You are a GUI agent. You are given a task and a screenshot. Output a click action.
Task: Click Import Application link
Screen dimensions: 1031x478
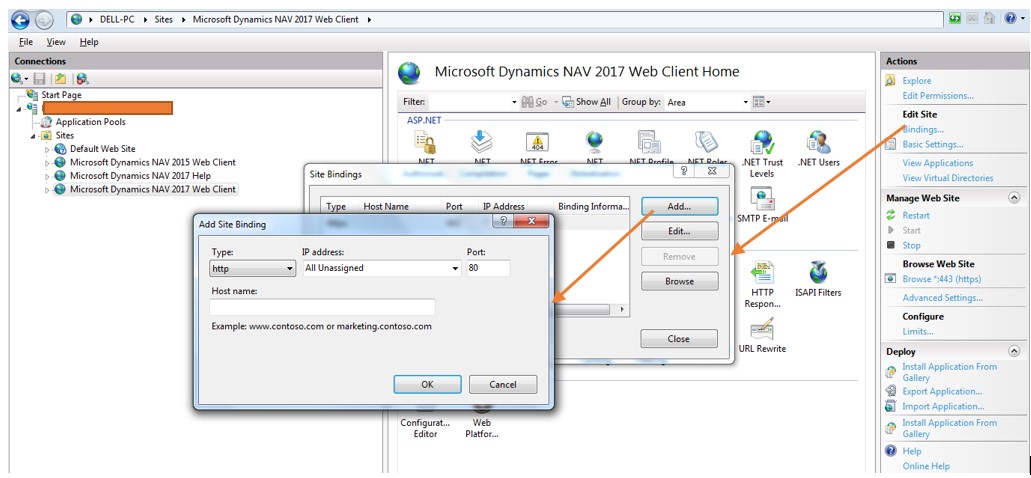tap(943, 407)
